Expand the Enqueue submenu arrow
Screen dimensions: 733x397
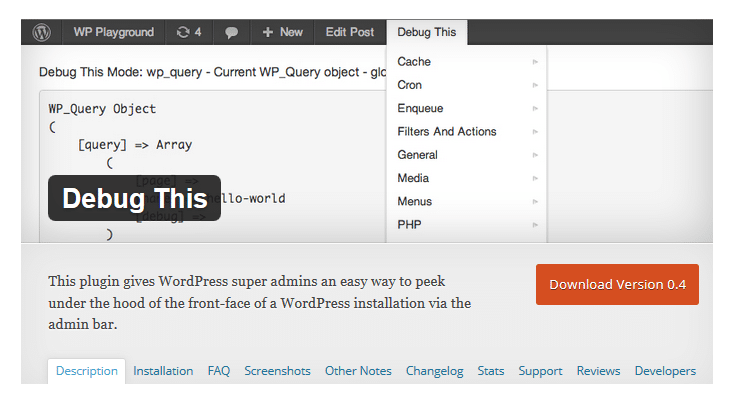(x=535, y=108)
